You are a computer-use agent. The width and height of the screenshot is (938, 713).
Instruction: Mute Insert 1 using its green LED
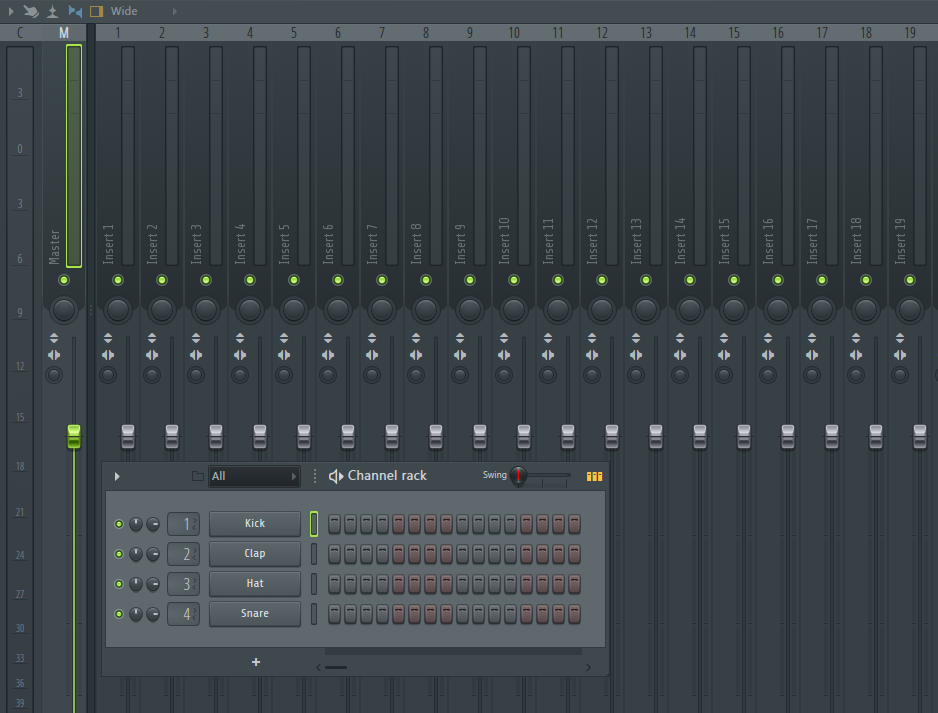(x=118, y=280)
